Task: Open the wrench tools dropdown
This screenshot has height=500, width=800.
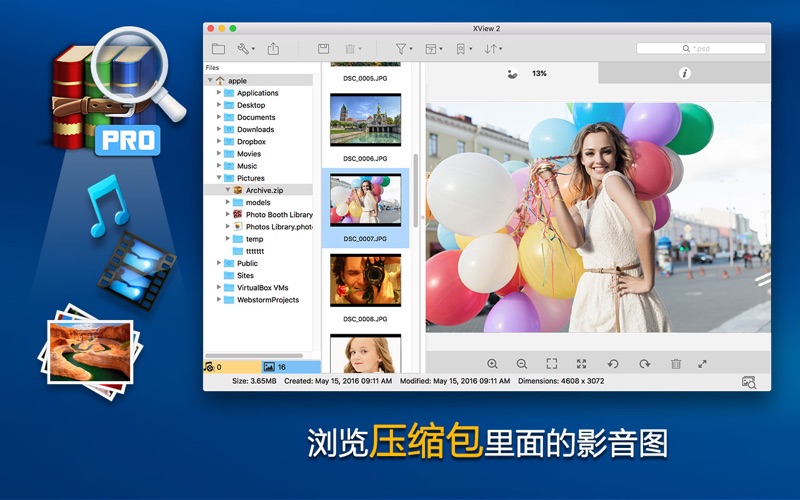Action: tap(245, 48)
